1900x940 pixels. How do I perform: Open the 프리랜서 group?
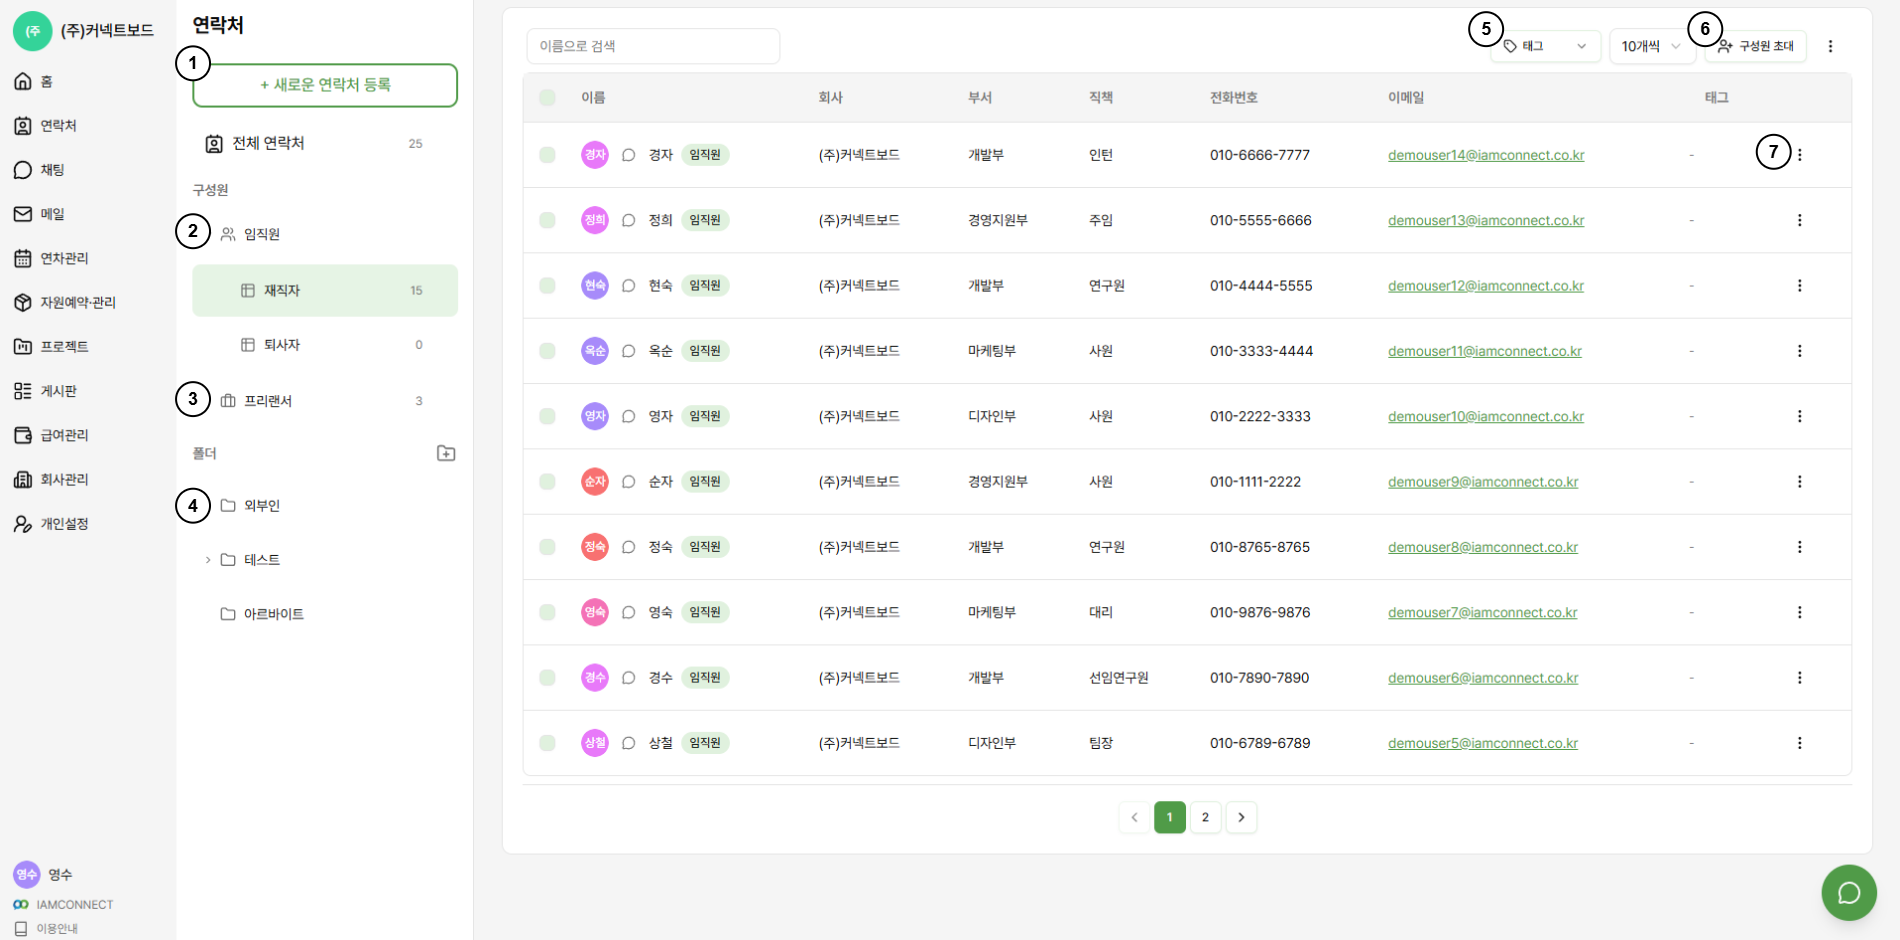tap(325, 401)
